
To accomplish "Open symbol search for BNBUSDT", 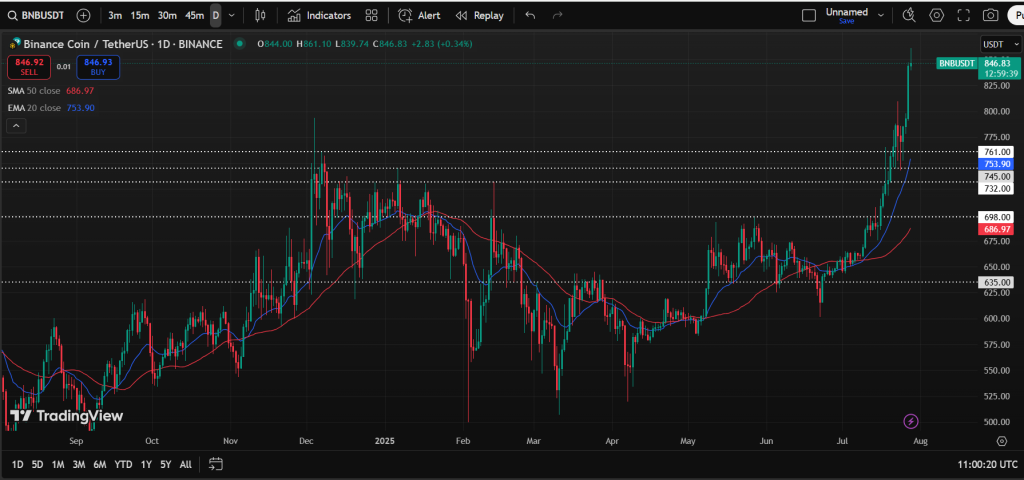I will (37, 15).
